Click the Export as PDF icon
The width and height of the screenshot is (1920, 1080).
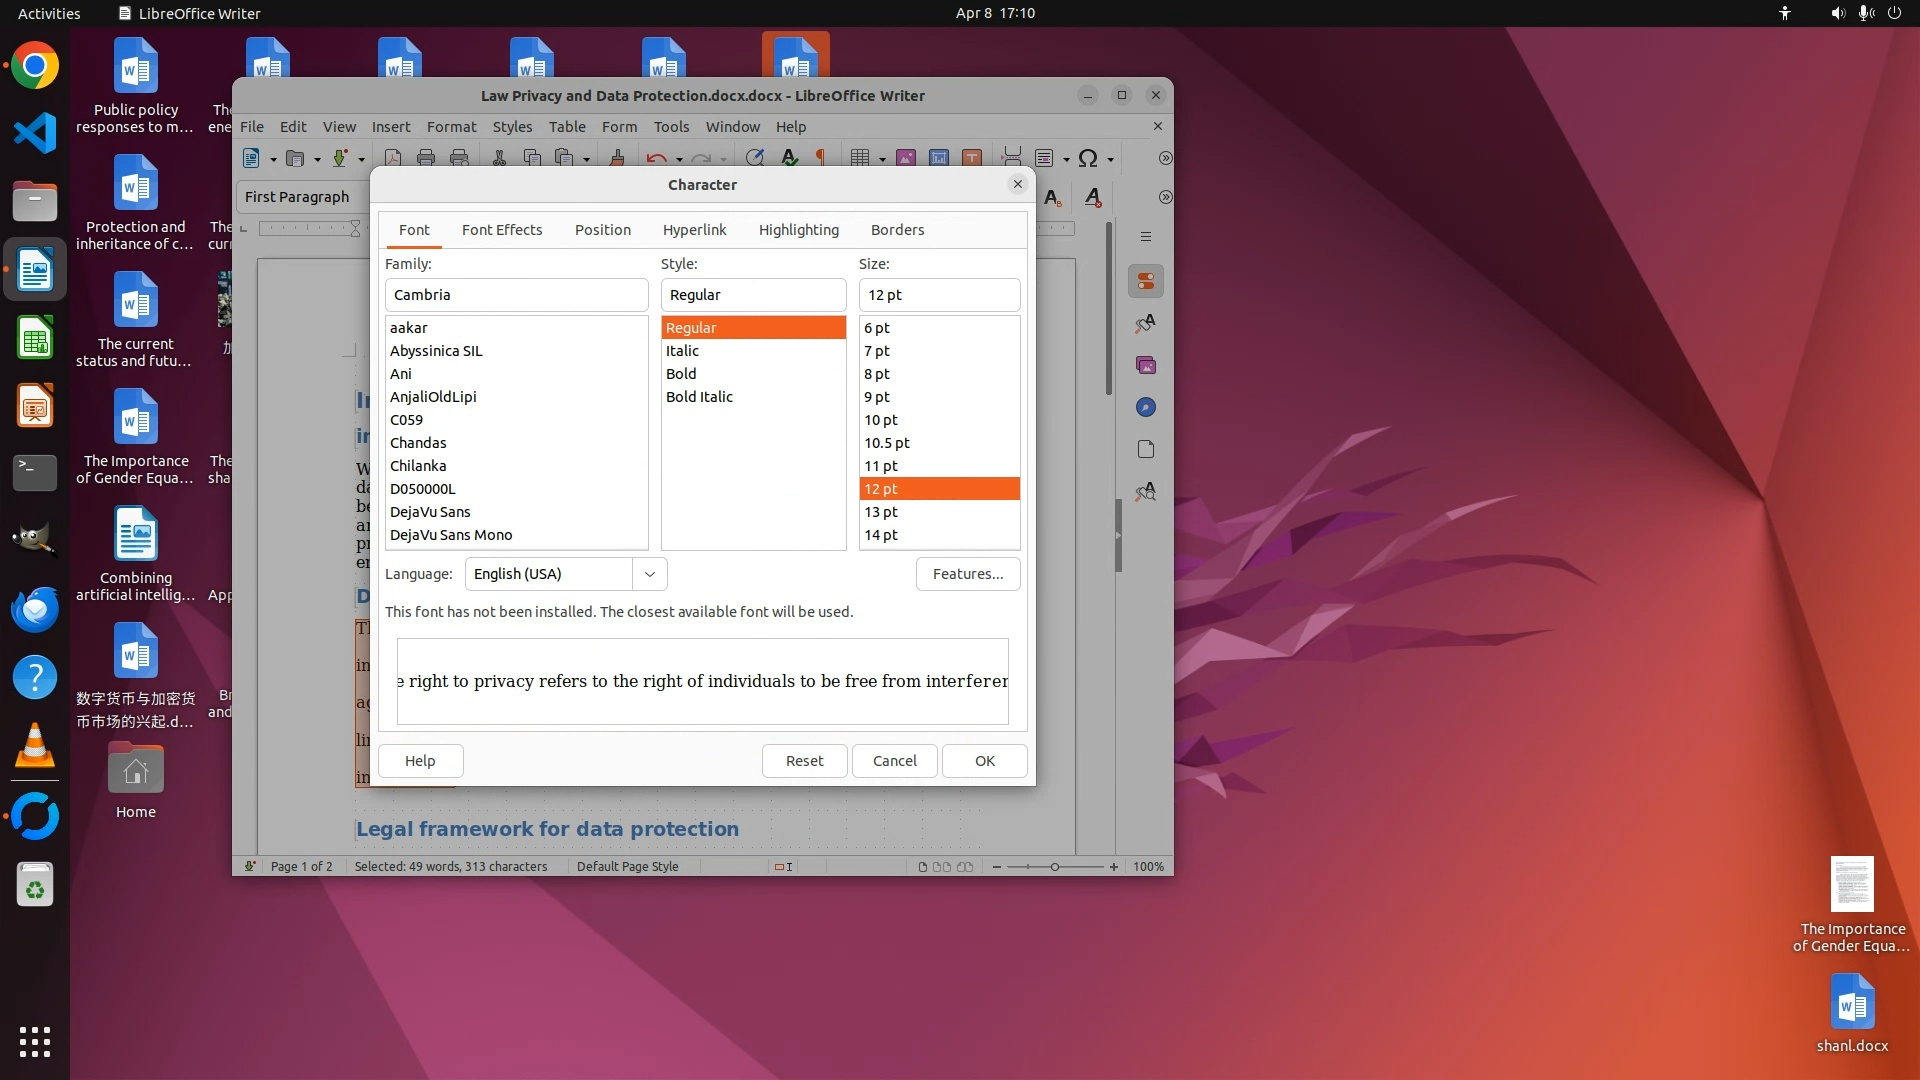click(x=393, y=158)
